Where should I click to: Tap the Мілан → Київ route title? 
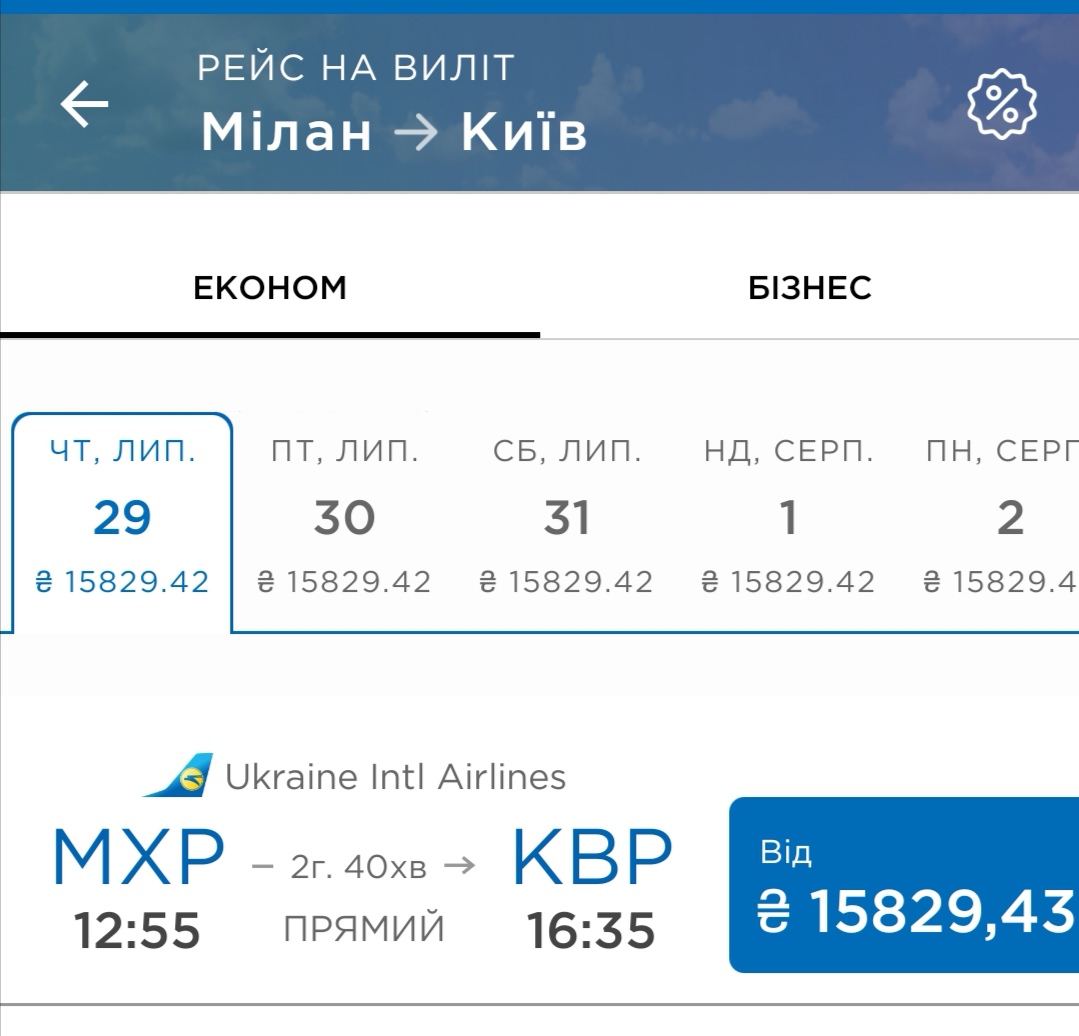click(x=394, y=131)
